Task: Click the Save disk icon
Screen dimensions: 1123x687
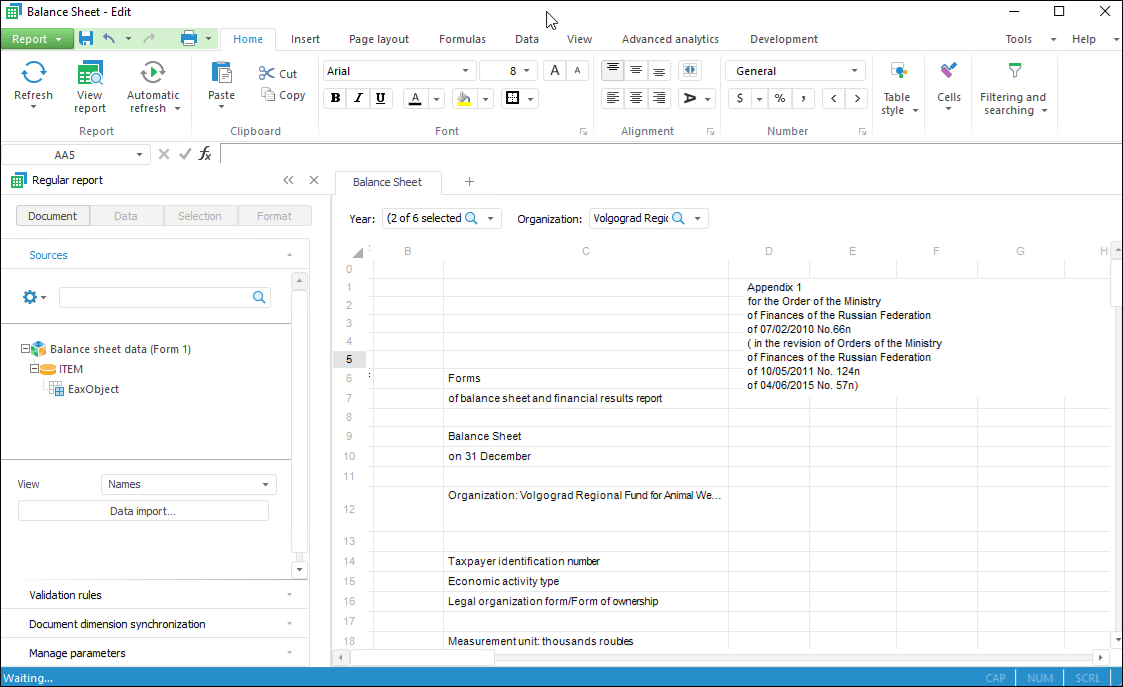Action: coord(86,39)
